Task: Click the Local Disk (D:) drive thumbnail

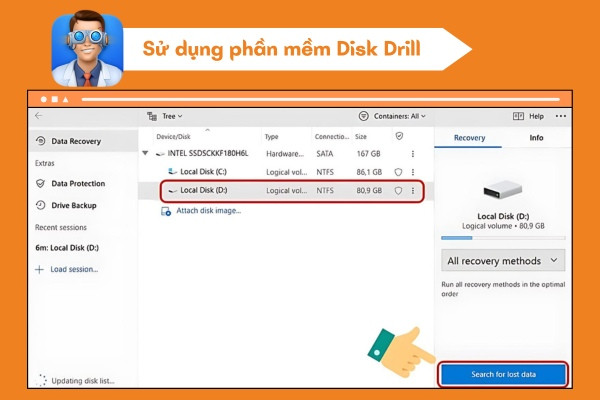Action: [502, 189]
